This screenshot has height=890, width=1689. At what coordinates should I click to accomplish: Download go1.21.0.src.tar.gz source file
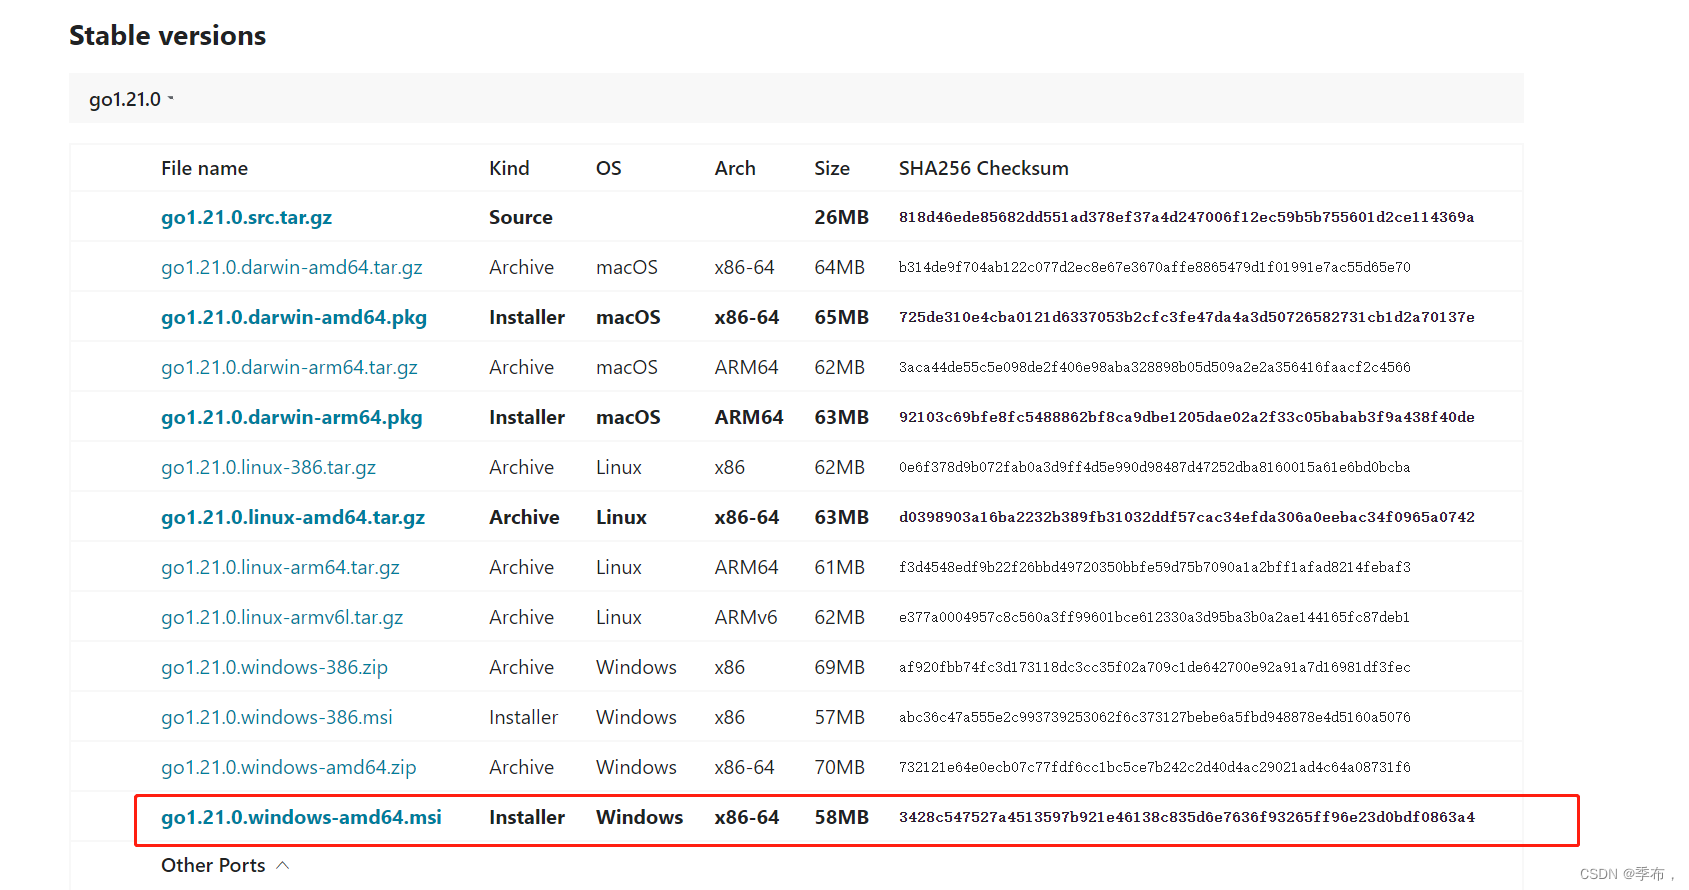(x=246, y=217)
